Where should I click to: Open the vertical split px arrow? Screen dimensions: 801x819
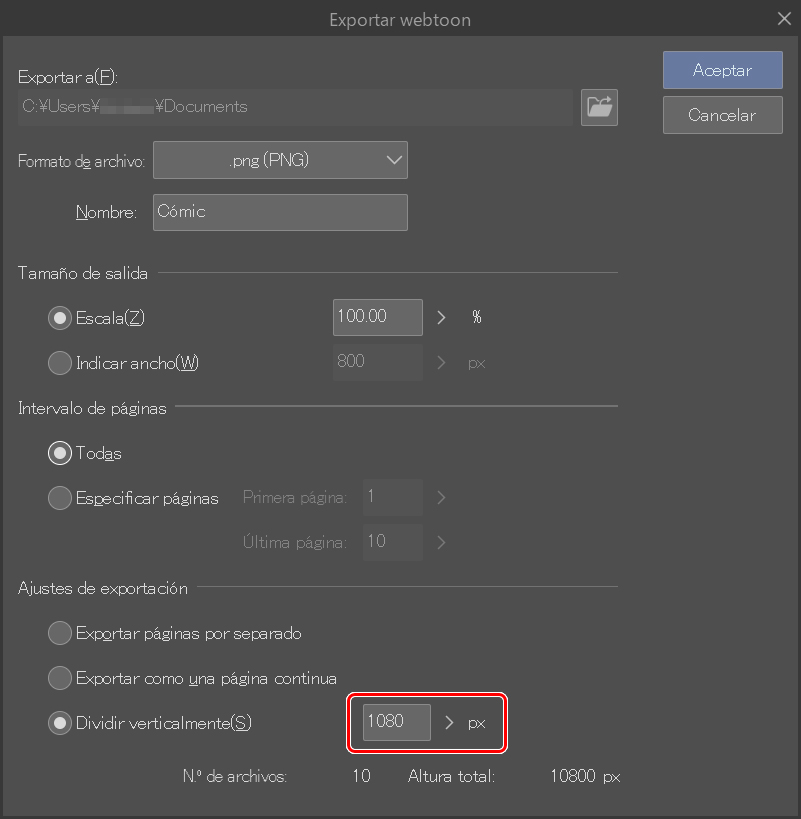450,723
